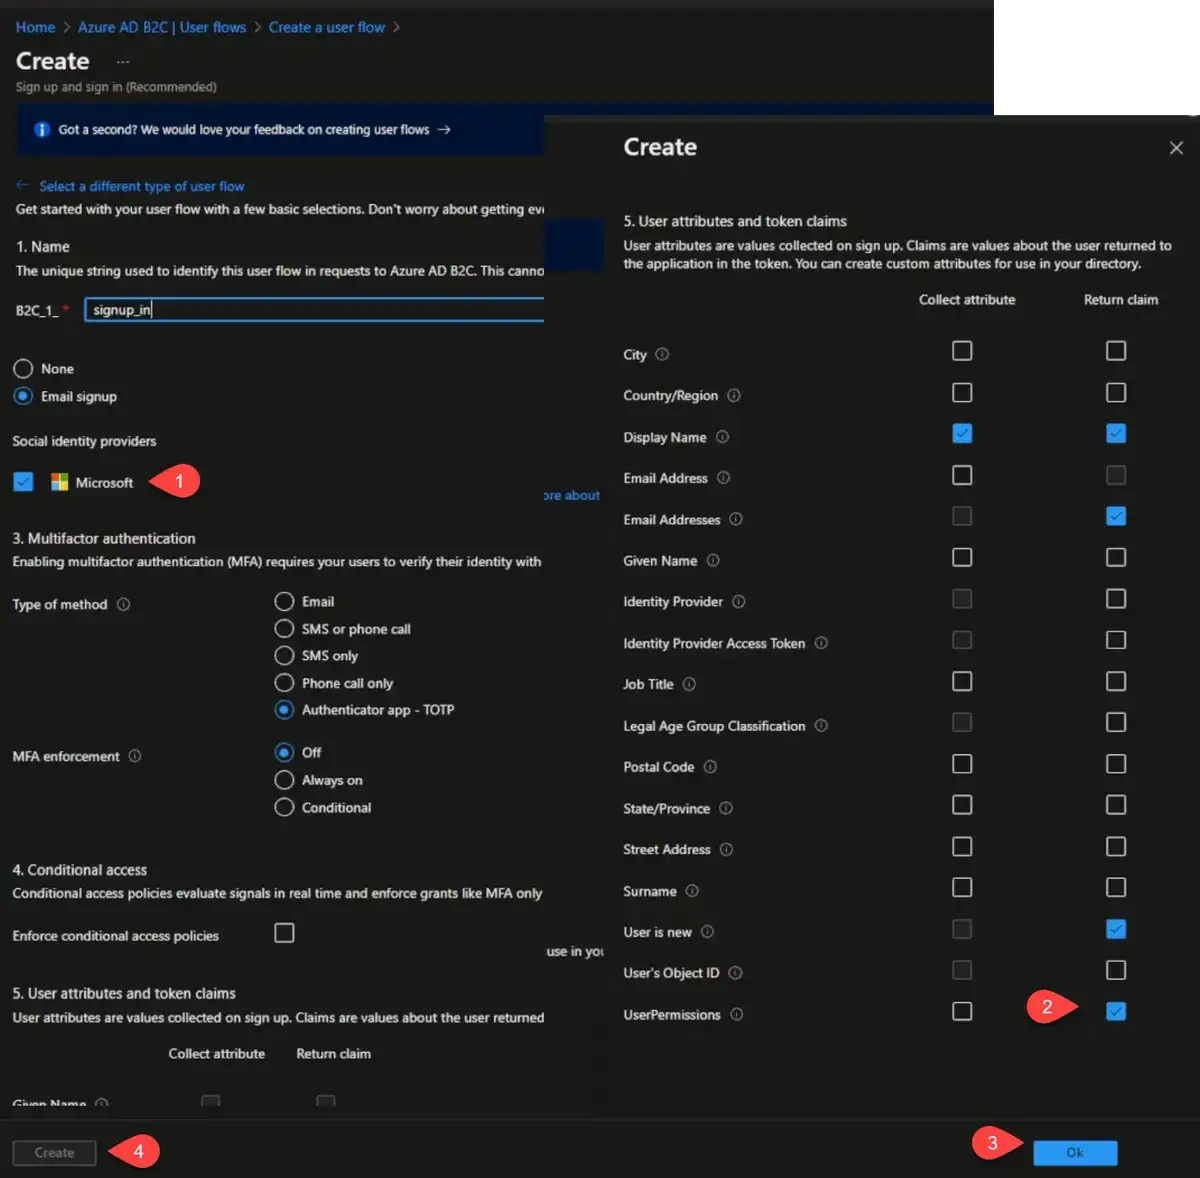Open the ellipsis menu next to Create title
This screenshot has width=1200, height=1178.
[x=123, y=62]
